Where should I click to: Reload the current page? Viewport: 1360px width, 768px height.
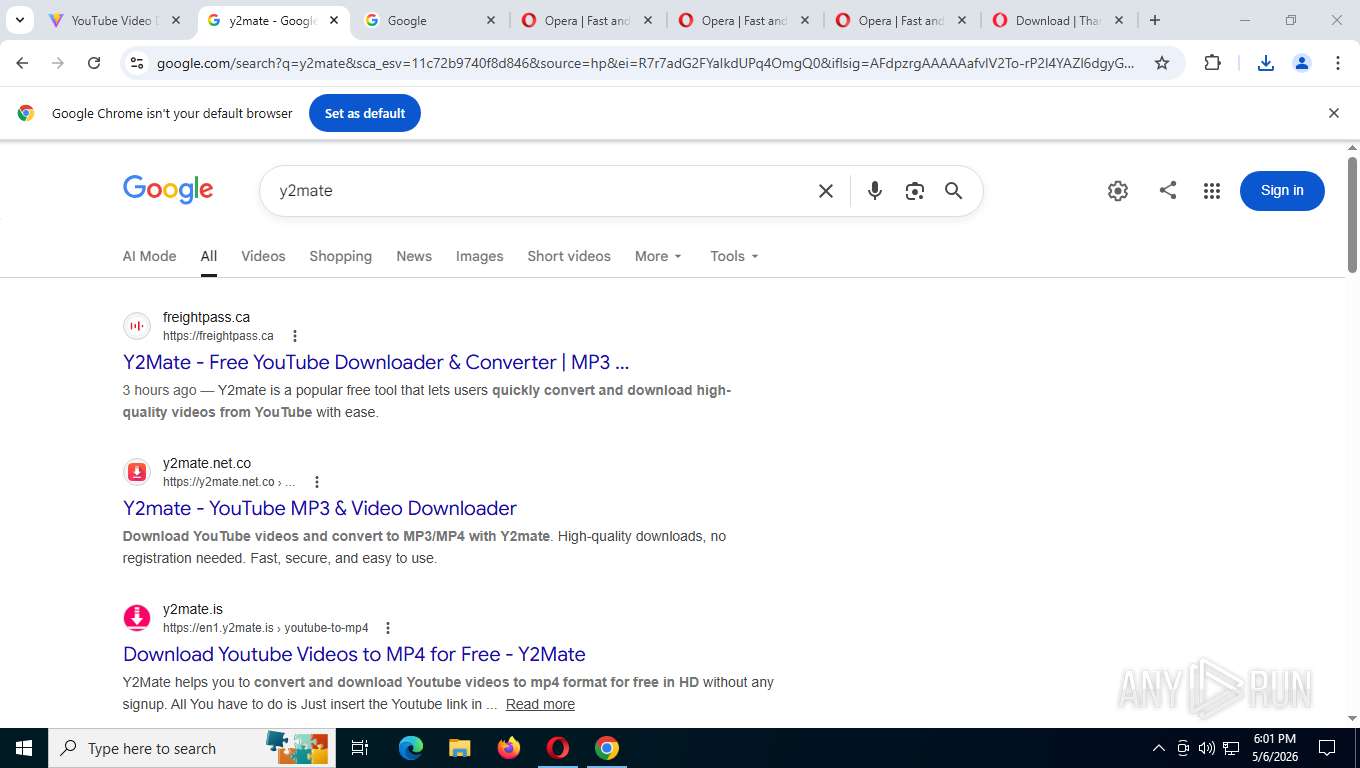pos(94,63)
